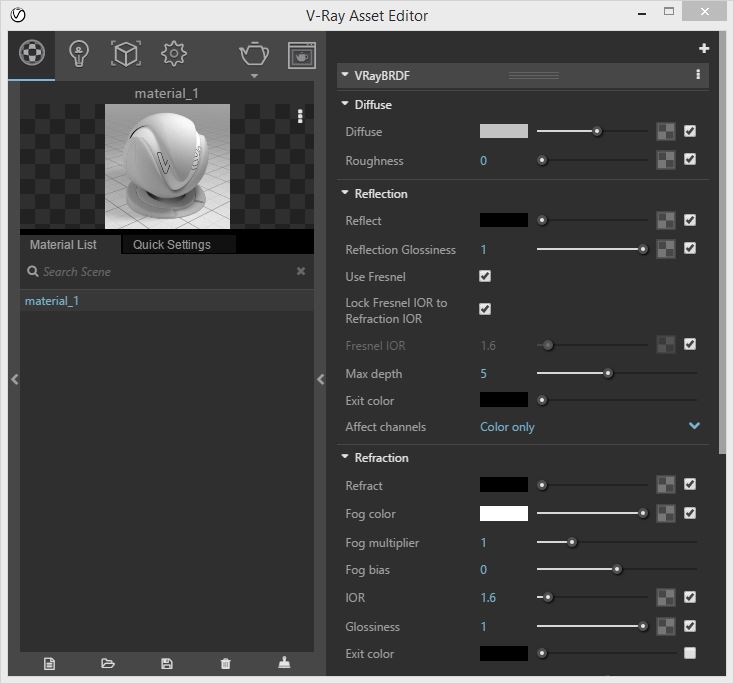
Task: Open IOR texture map slot
Action: pyautogui.click(x=666, y=597)
